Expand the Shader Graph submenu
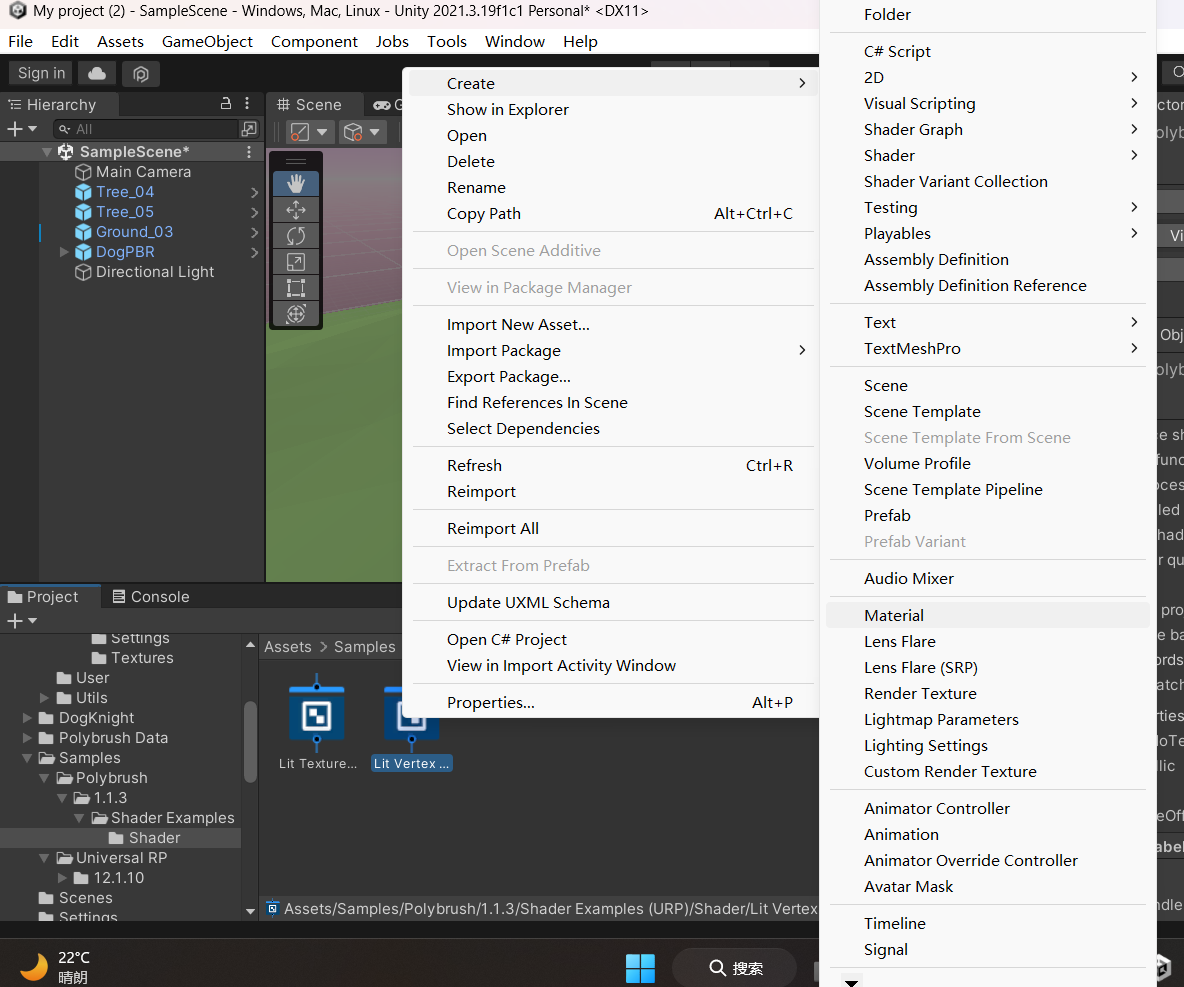The image size is (1184, 987). pos(988,129)
